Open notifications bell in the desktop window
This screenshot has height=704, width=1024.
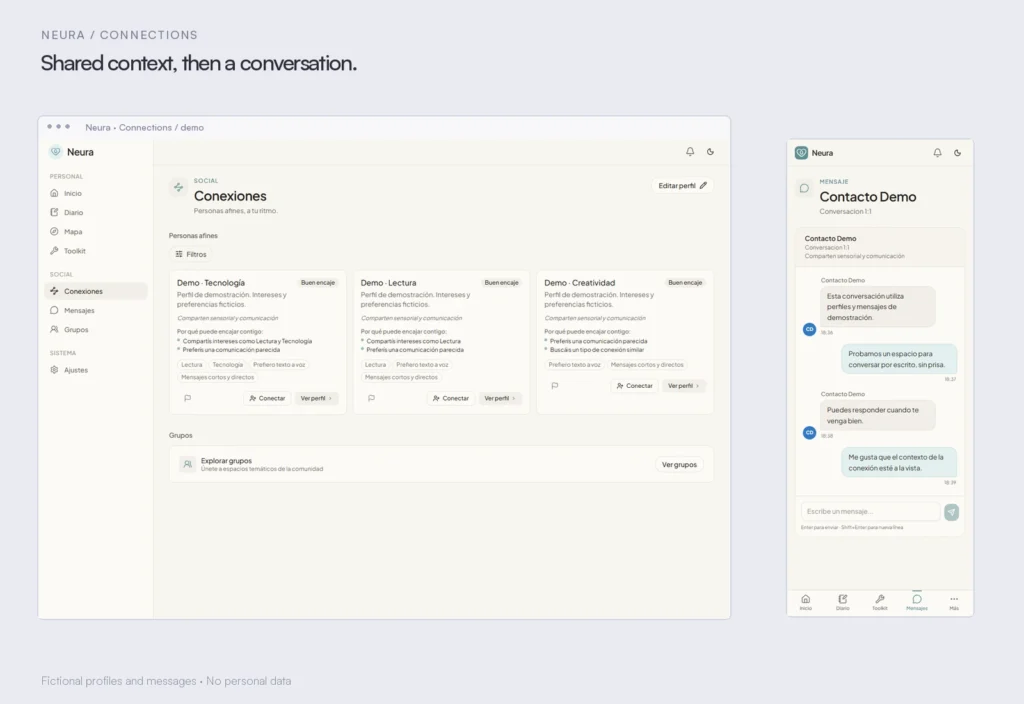click(x=690, y=152)
